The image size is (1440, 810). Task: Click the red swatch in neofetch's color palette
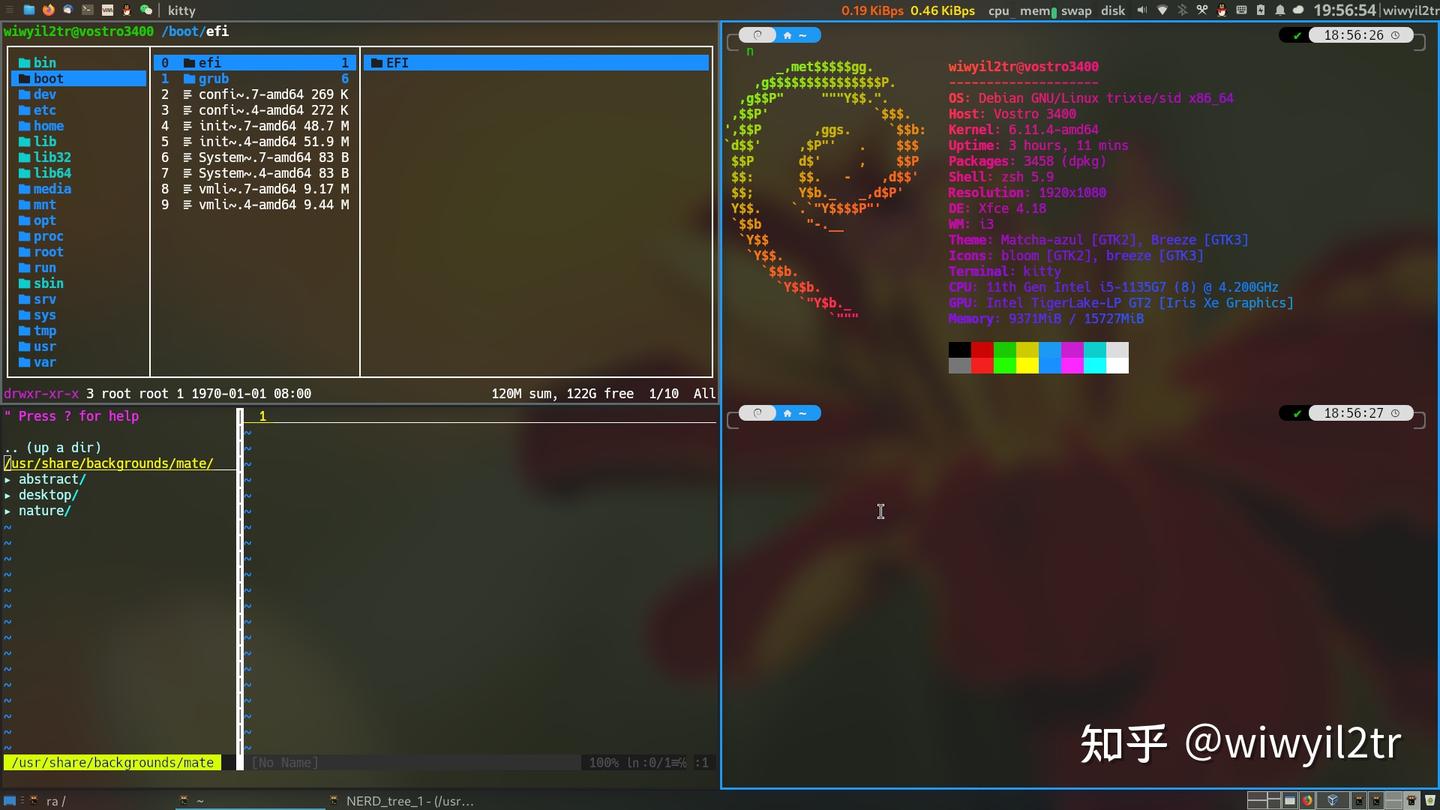(x=981, y=349)
